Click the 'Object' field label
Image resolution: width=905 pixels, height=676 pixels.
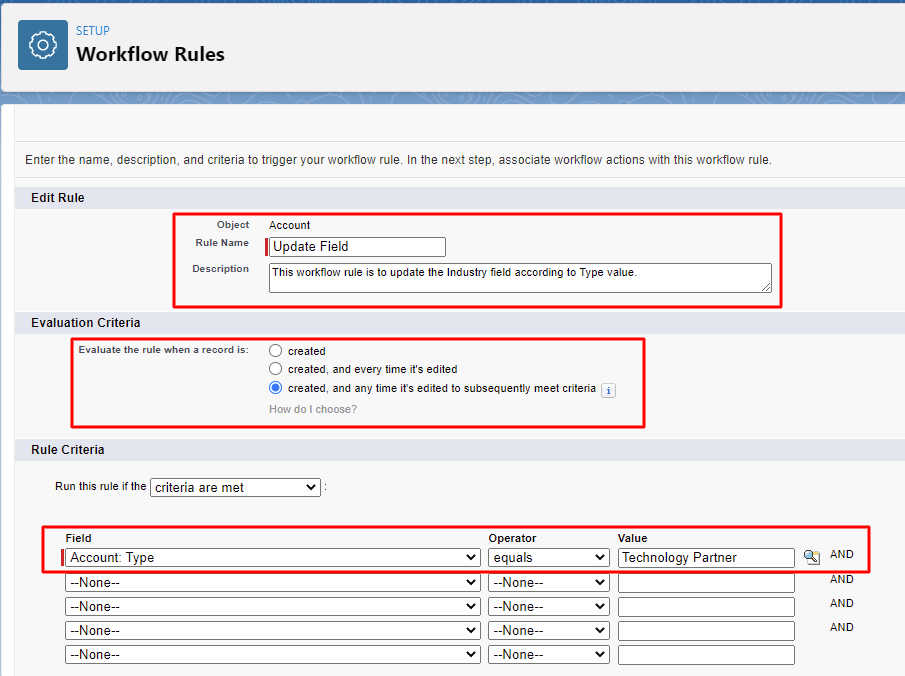click(x=233, y=225)
